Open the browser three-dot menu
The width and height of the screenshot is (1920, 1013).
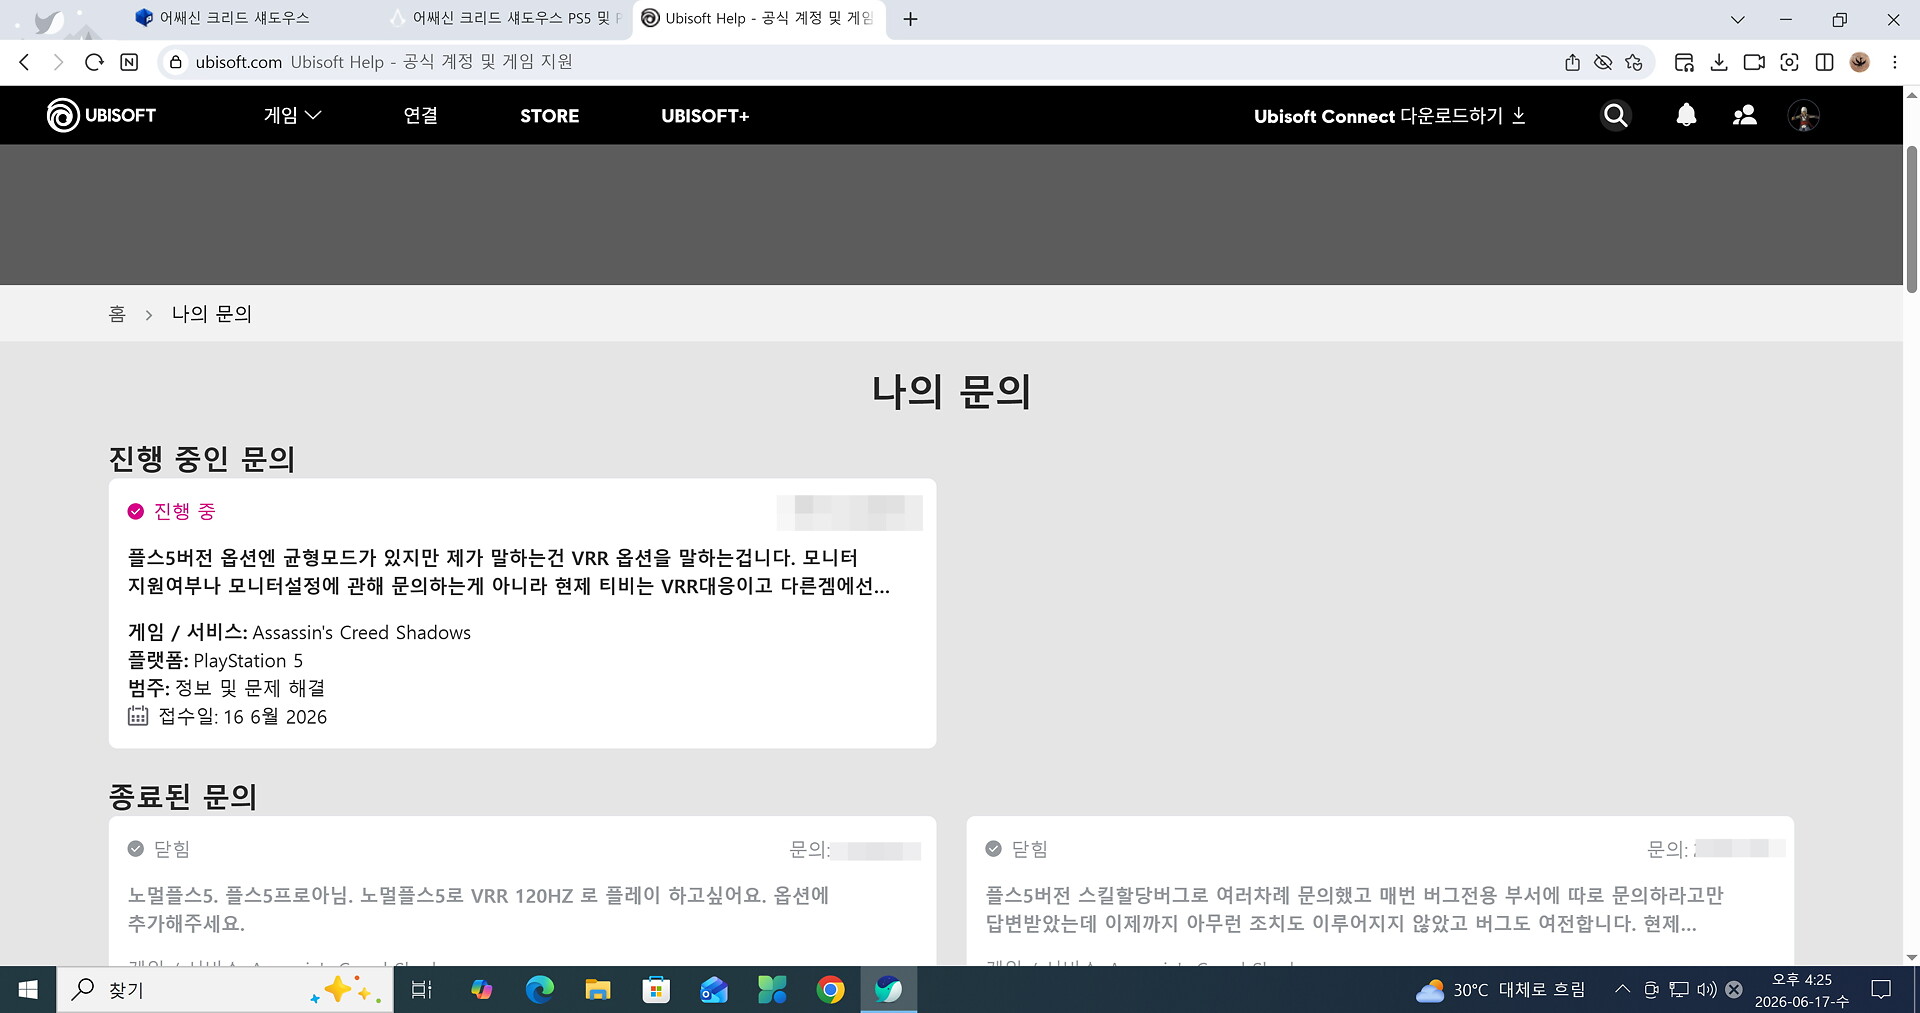1895,62
